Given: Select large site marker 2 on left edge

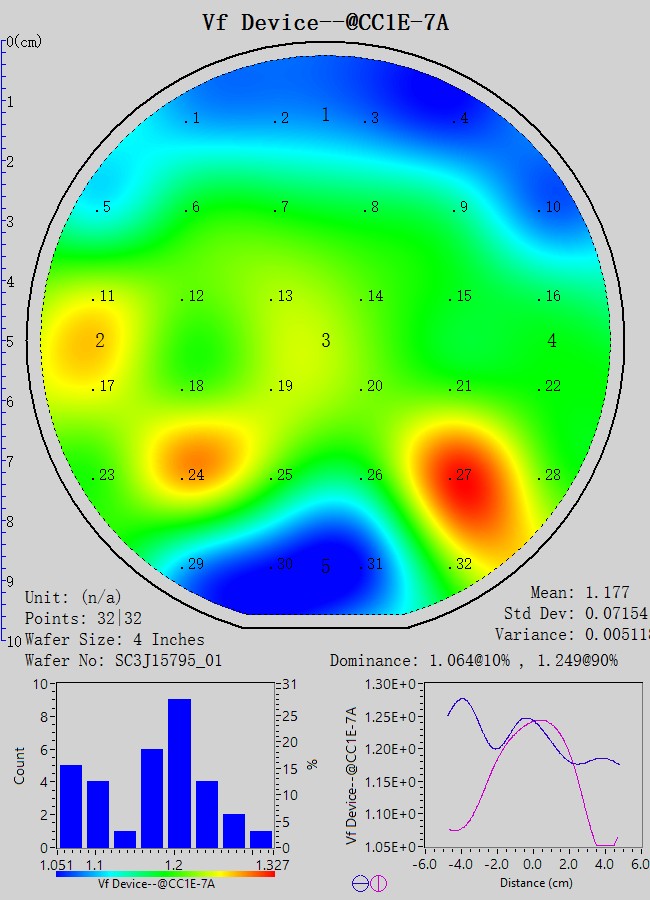Looking at the screenshot, I should (100, 341).
